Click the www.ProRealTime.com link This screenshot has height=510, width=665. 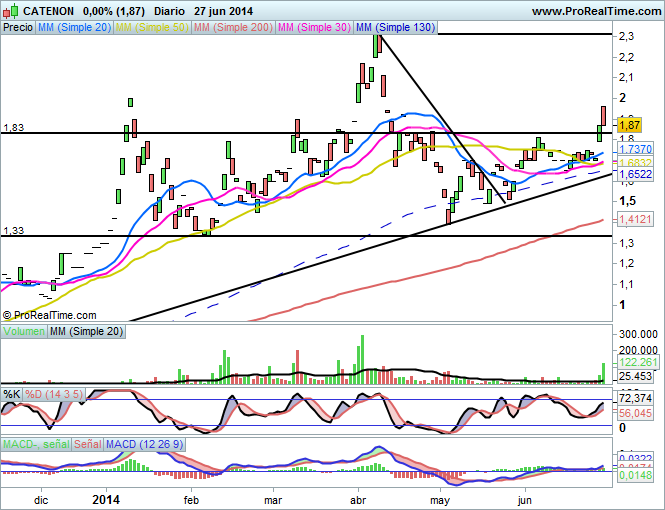pyautogui.click(x=596, y=11)
